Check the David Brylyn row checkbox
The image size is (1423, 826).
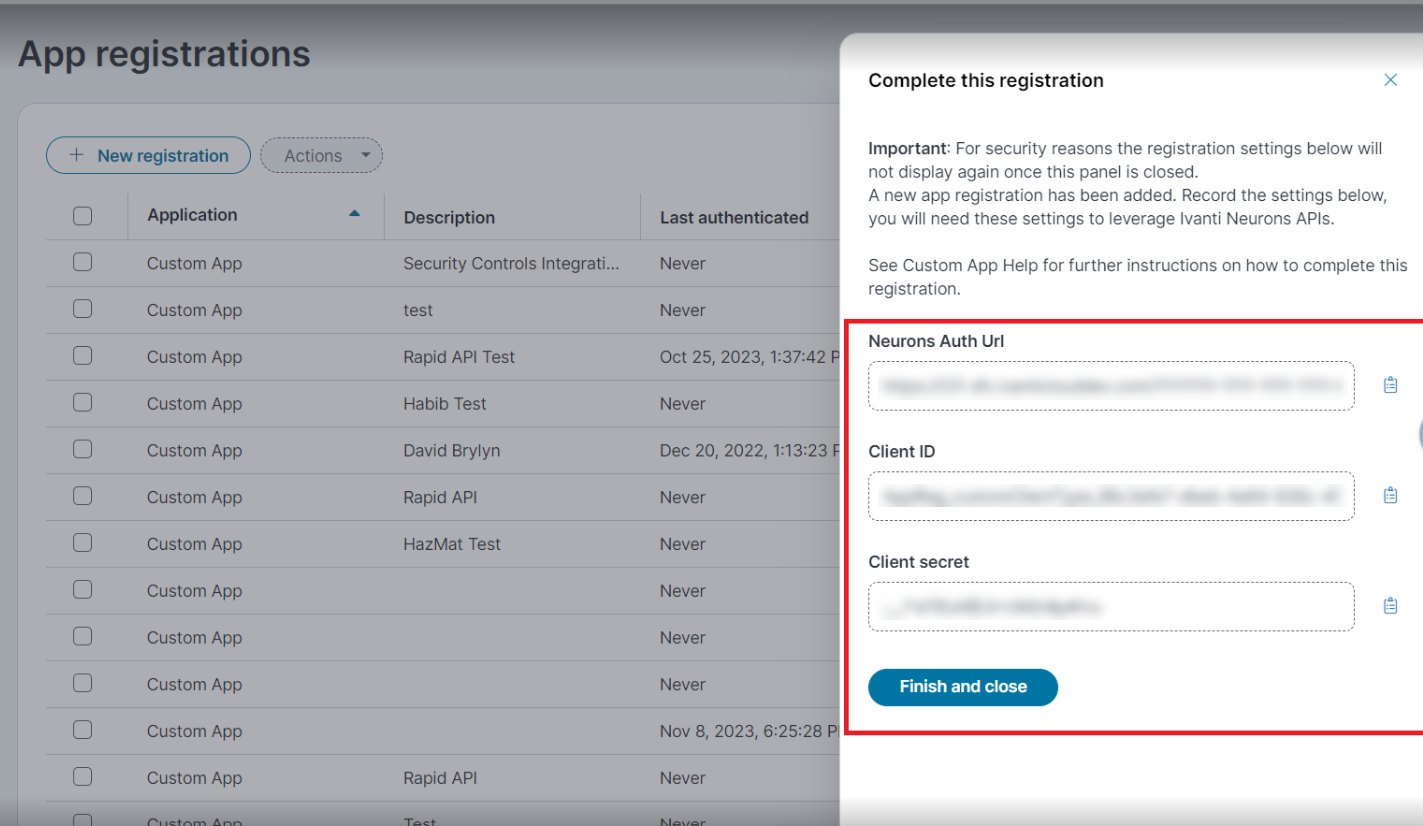coord(83,450)
